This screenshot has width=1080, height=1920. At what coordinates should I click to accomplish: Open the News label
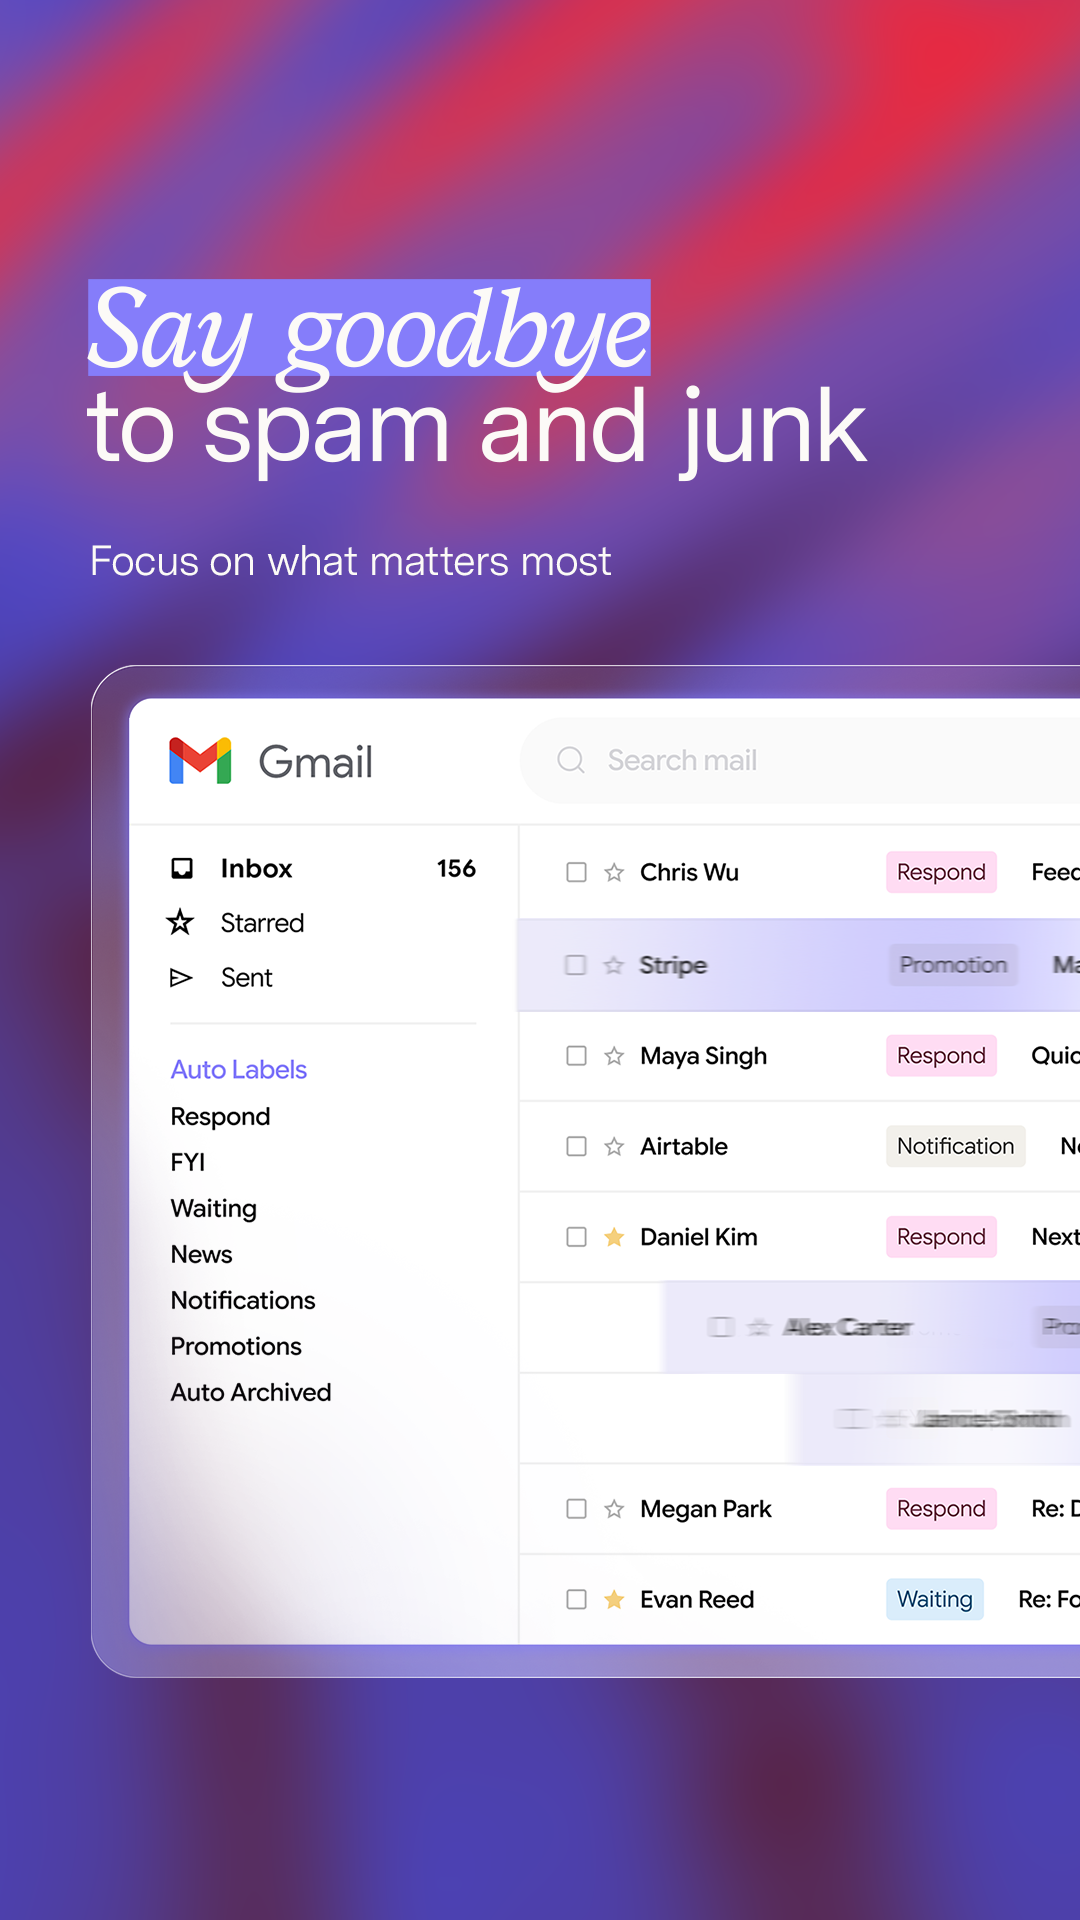point(202,1254)
